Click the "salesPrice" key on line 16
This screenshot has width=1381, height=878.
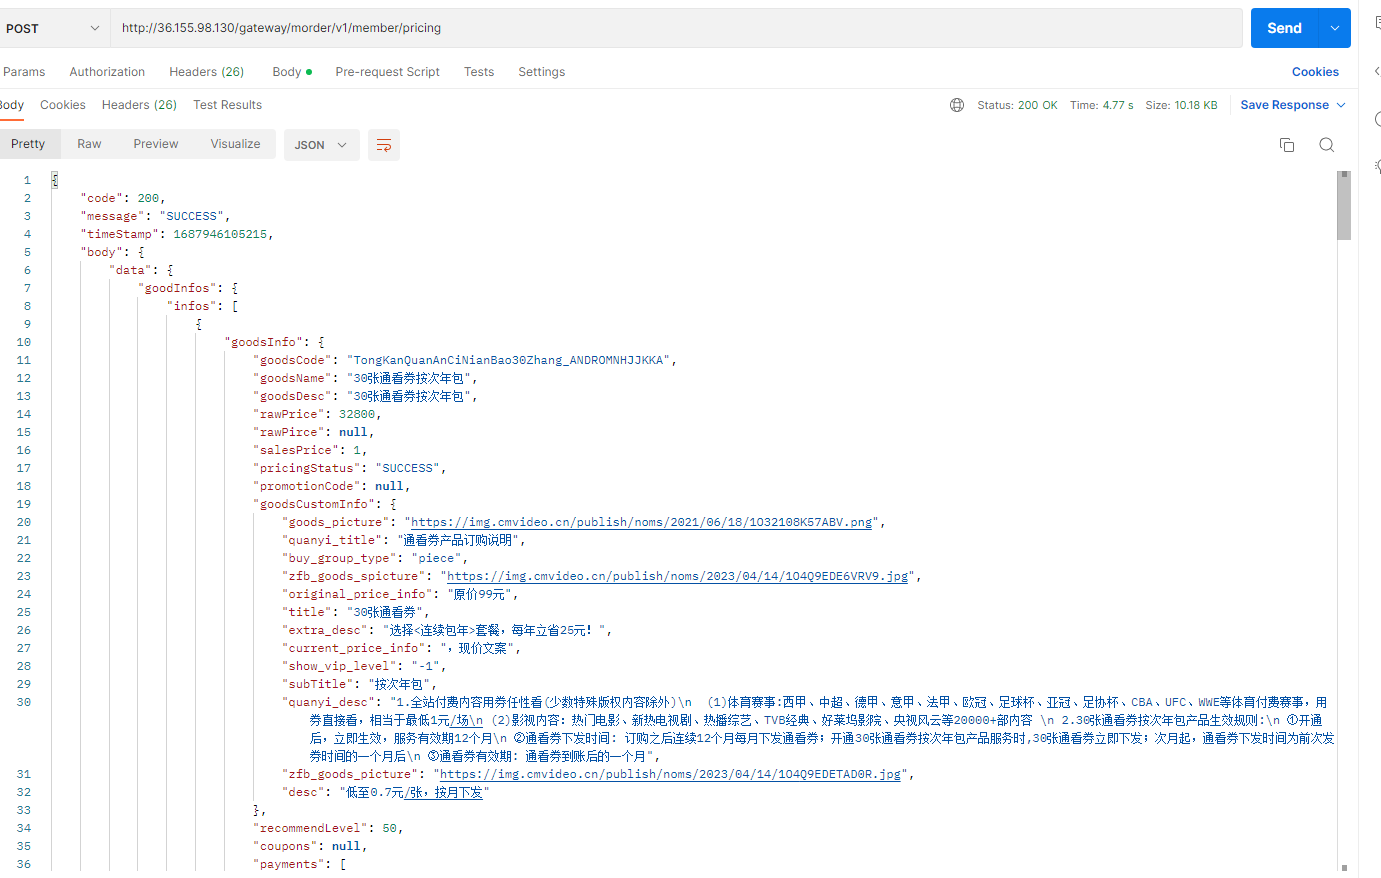(x=295, y=450)
